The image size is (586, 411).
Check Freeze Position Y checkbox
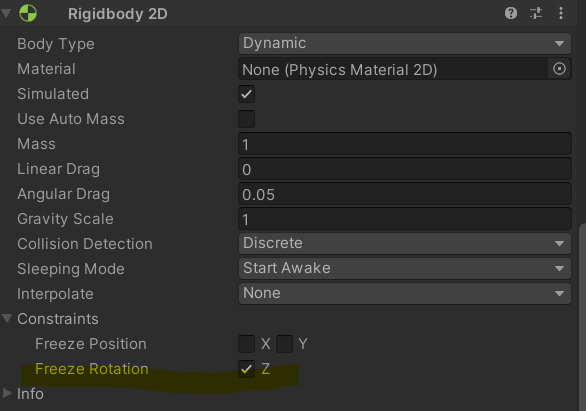(284, 344)
